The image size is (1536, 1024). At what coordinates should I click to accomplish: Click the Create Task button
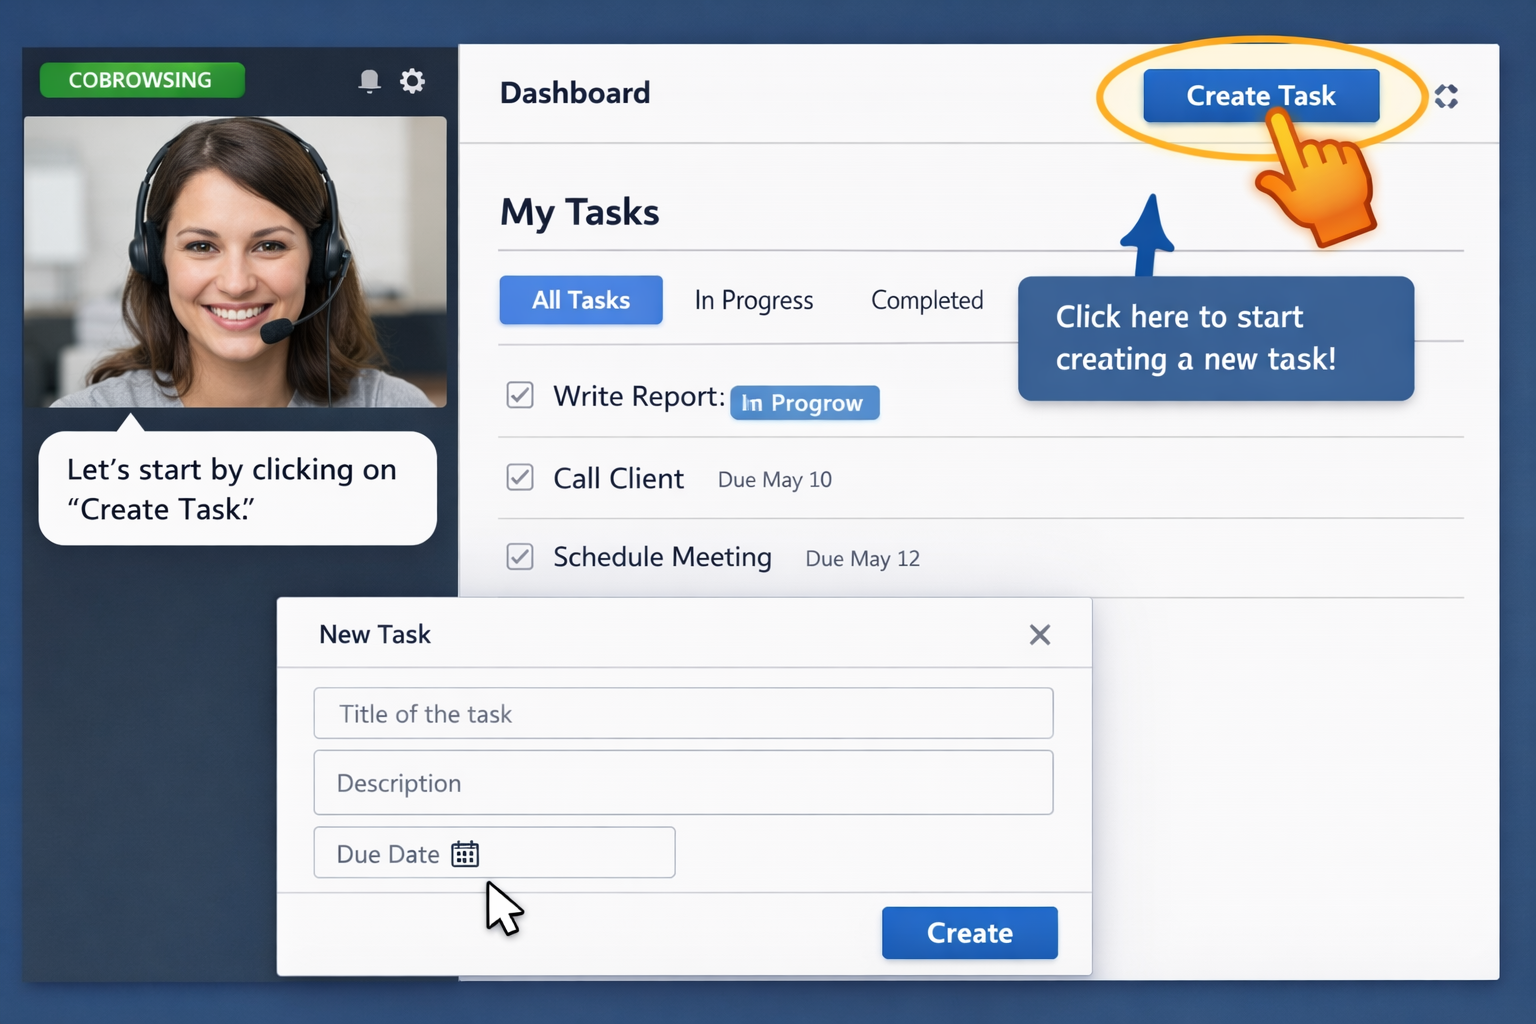[x=1261, y=96]
